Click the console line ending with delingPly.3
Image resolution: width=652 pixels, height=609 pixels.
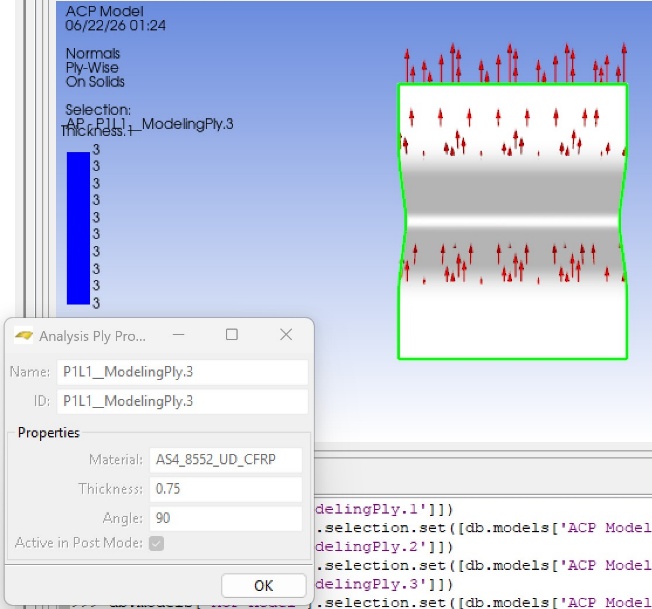pos(383,584)
